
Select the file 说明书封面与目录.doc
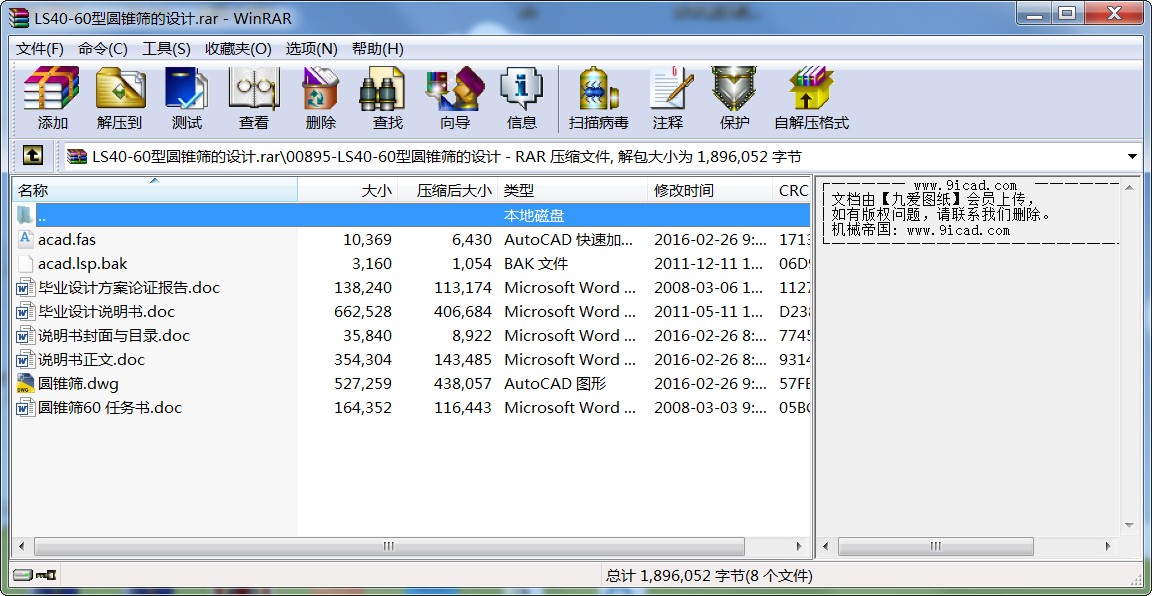(x=114, y=335)
